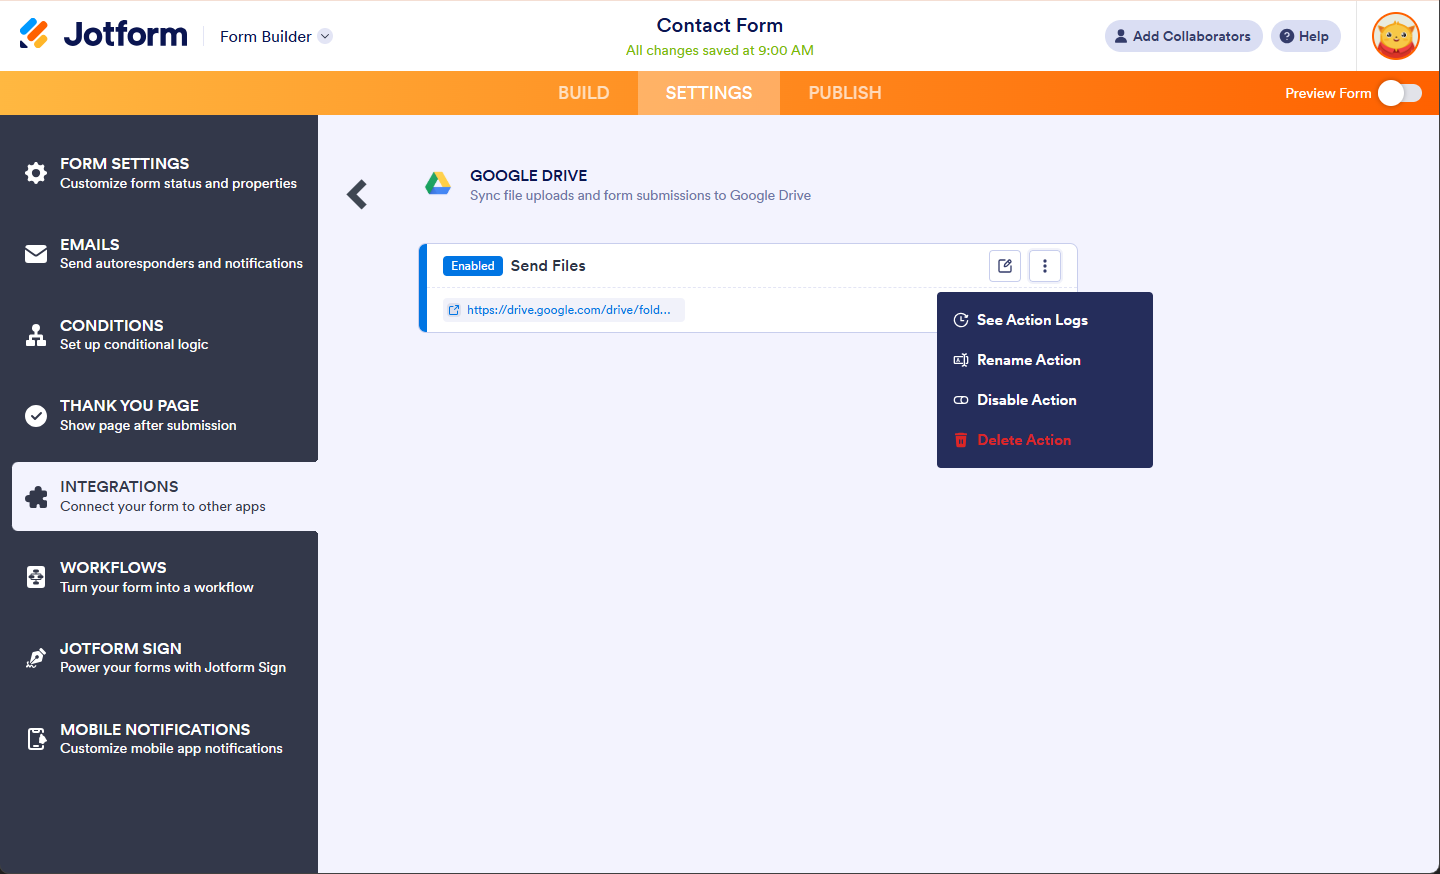1440x874 pixels.
Task: Open the drive.google.com folder link
Action: (x=569, y=310)
